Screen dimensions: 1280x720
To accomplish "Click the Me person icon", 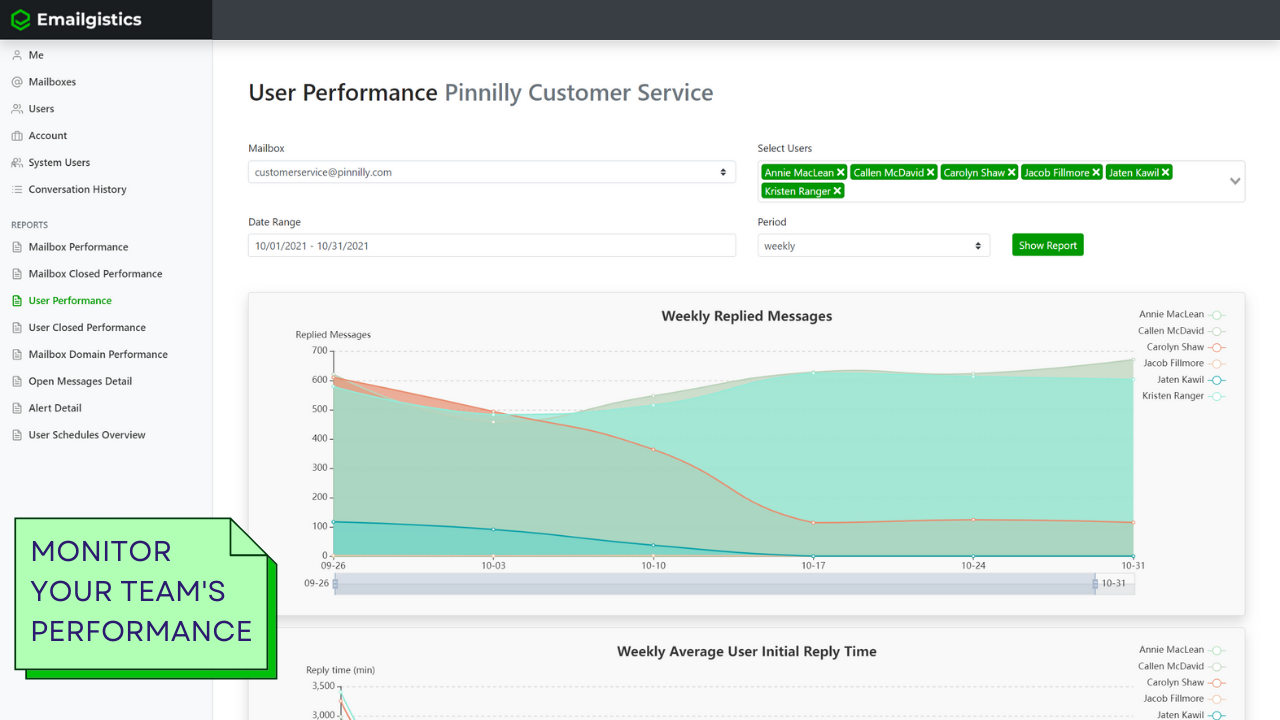I will tap(17, 55).
